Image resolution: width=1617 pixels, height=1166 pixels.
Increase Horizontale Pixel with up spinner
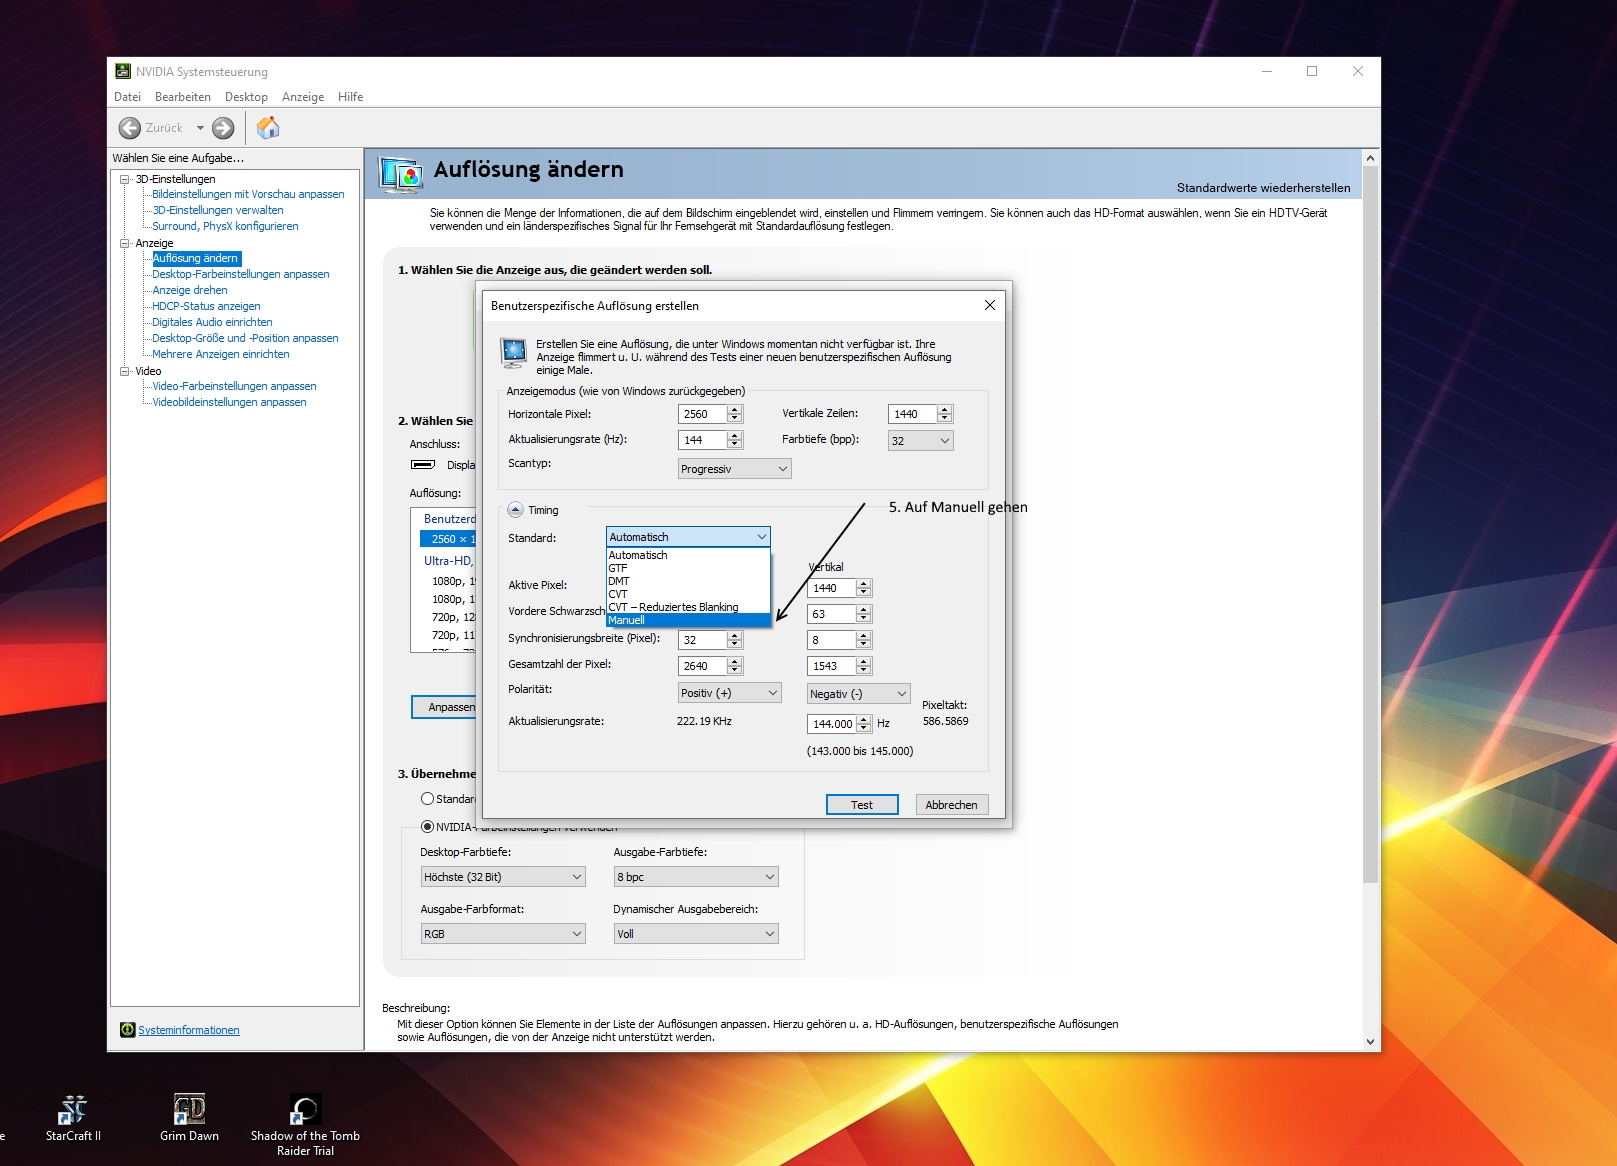coord(735,409)
